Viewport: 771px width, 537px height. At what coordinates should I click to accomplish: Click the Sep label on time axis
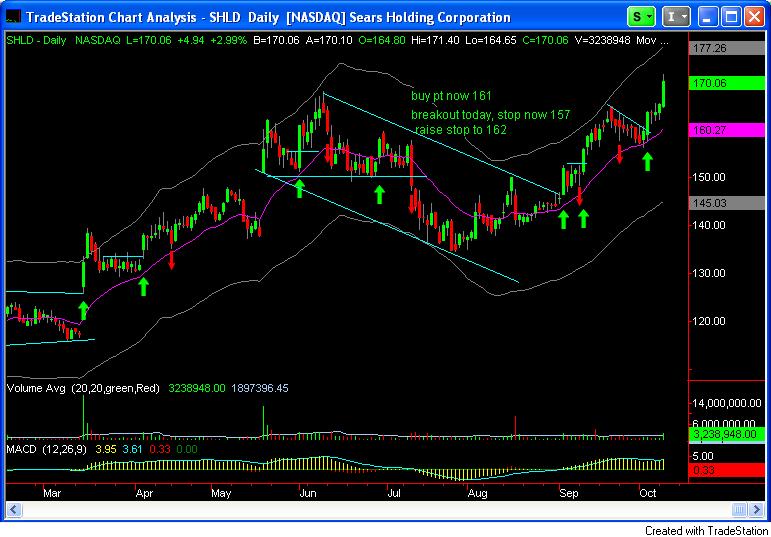pyautogui.click(x=568, y=493)
